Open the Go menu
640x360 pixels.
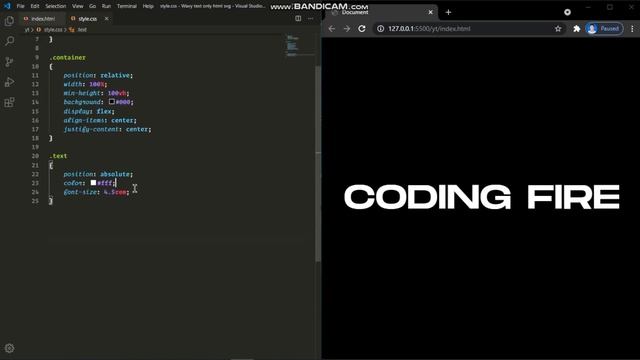(93, 6)
